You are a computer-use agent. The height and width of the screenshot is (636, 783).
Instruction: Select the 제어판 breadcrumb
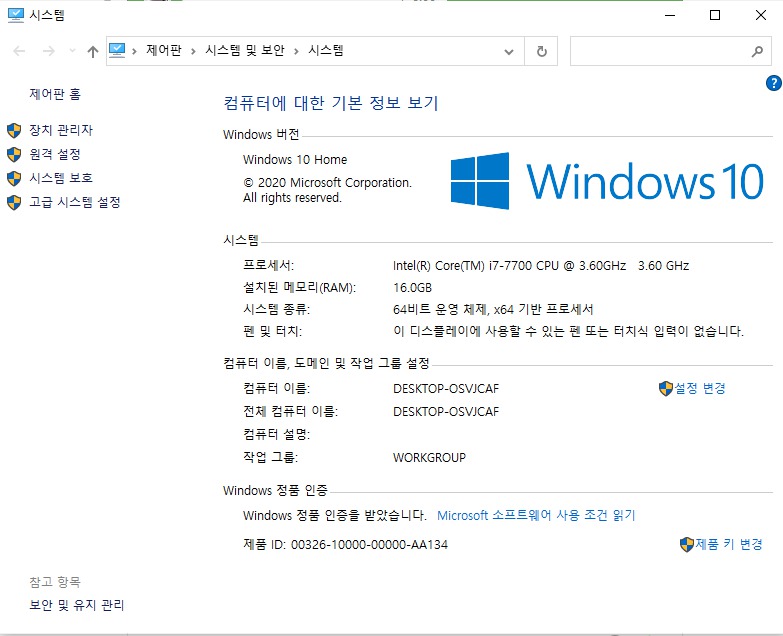pyautogui.click(x=164, y=50)
